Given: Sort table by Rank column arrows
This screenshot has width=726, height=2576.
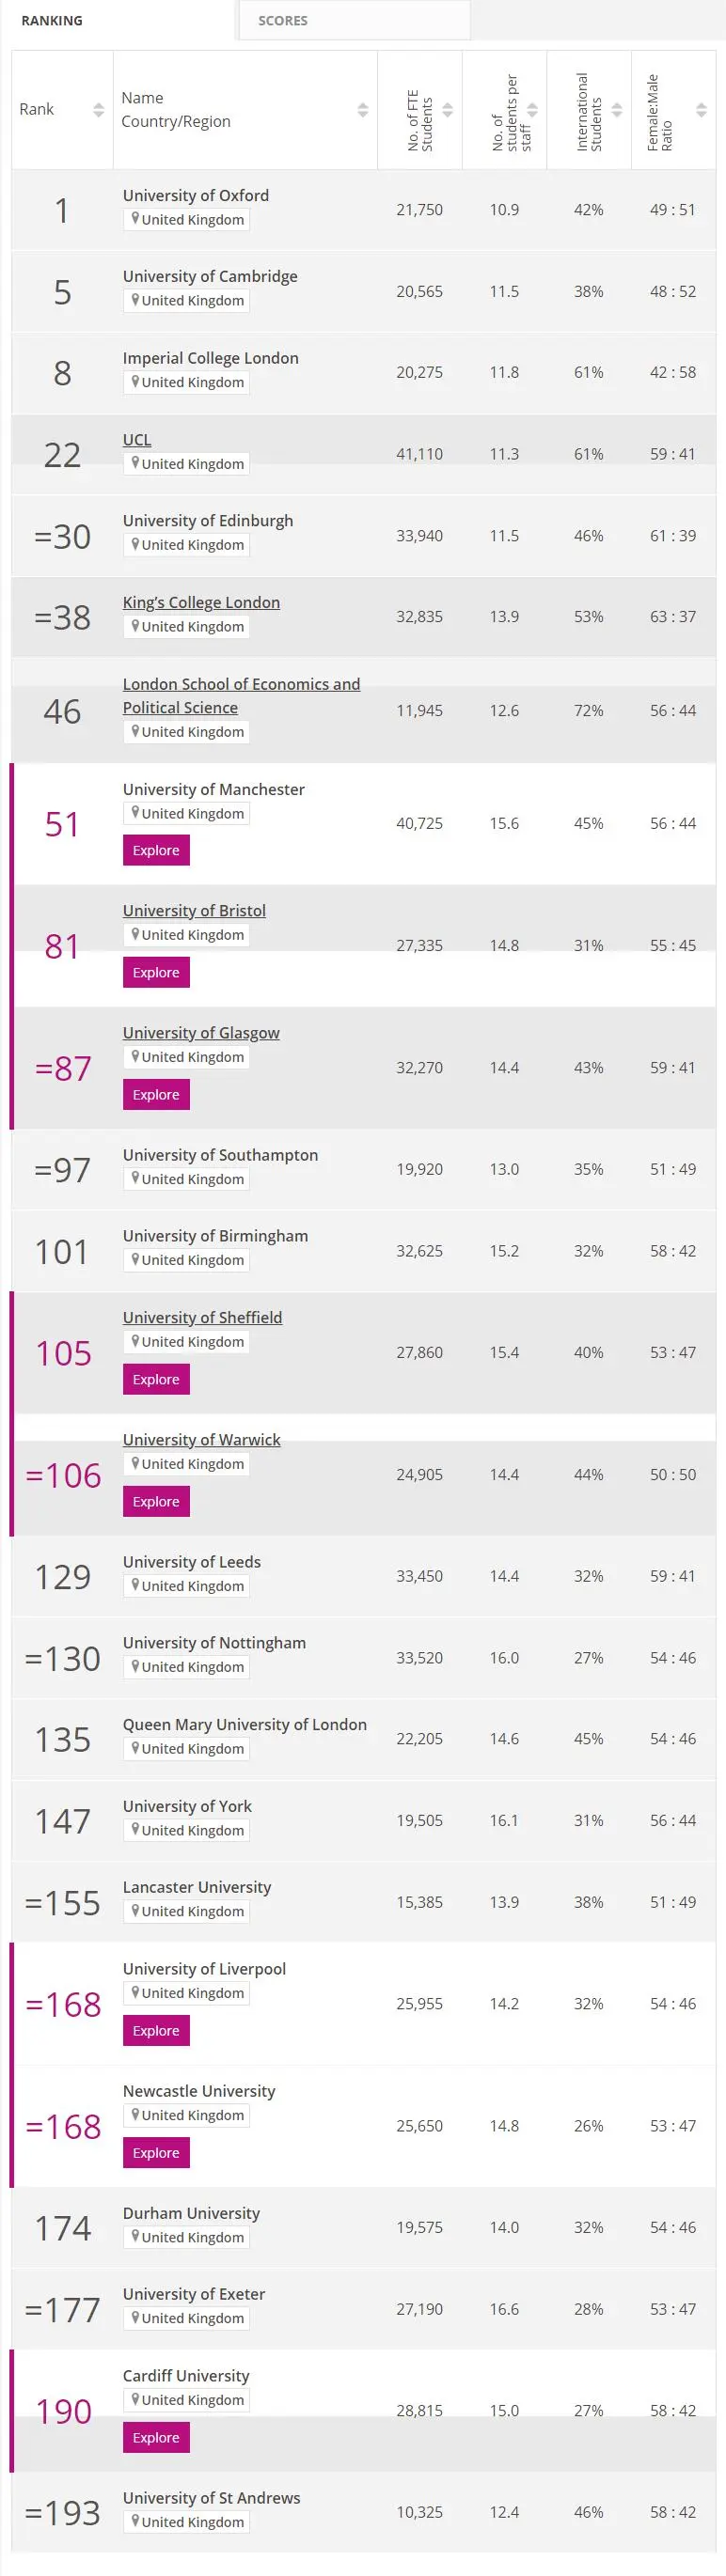Looking at the screenshot, I should click(98, 110).
